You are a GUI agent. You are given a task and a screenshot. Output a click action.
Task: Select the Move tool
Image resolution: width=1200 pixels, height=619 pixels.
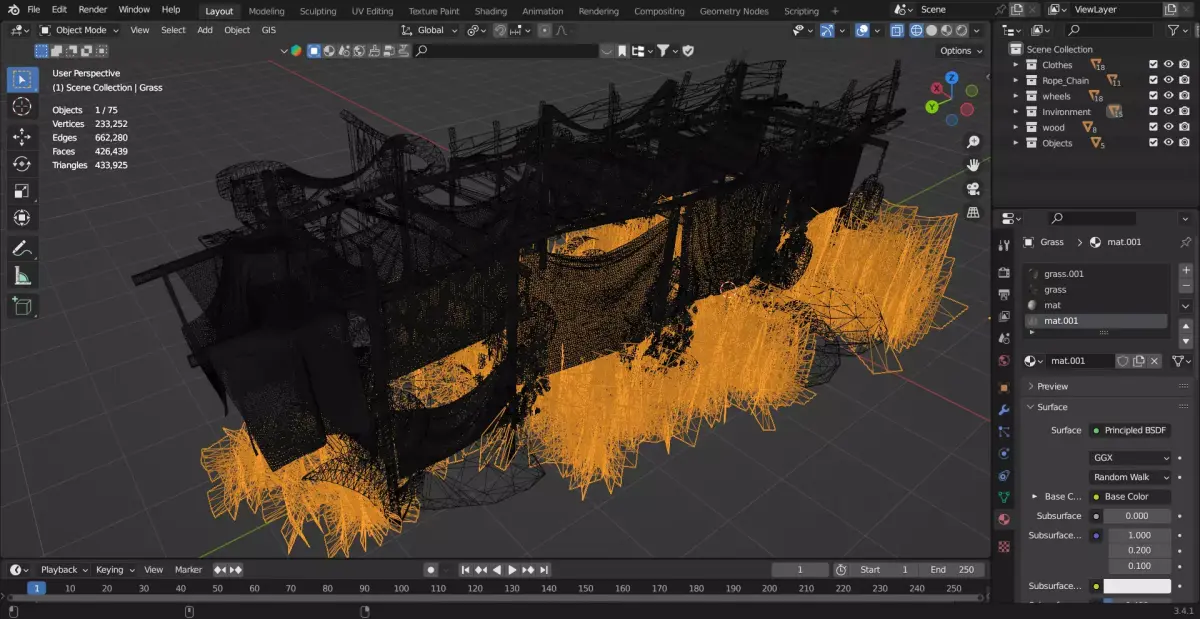pyautogui.click(x=22, y=136)
